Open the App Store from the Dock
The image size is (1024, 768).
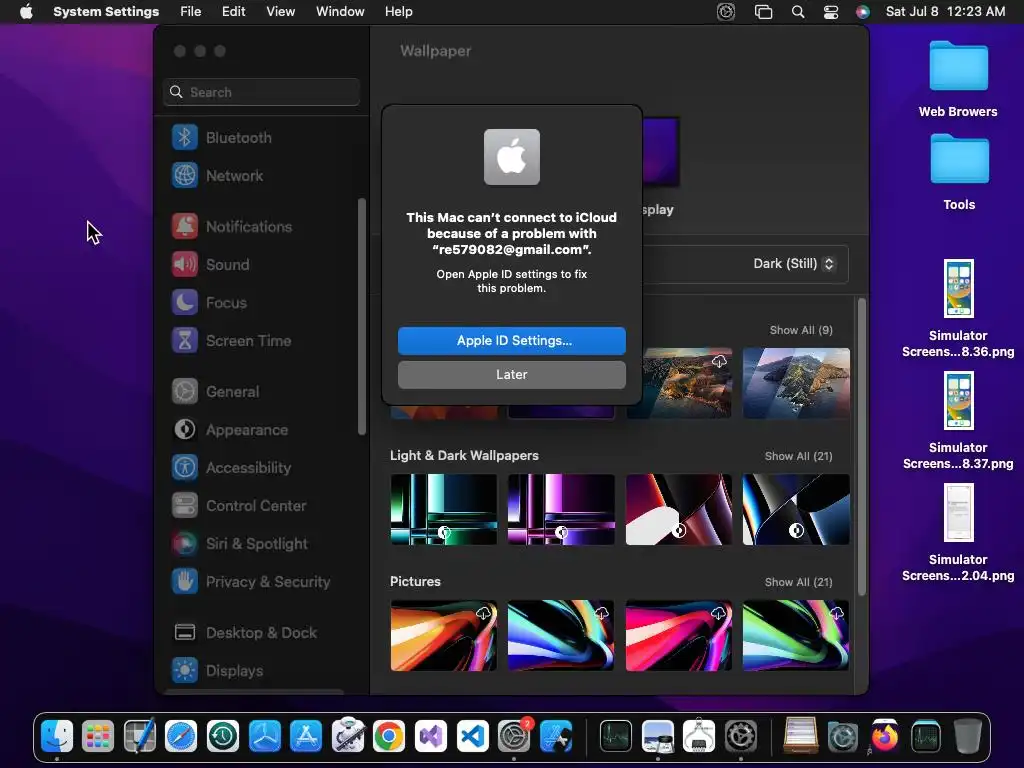[306, 736]
